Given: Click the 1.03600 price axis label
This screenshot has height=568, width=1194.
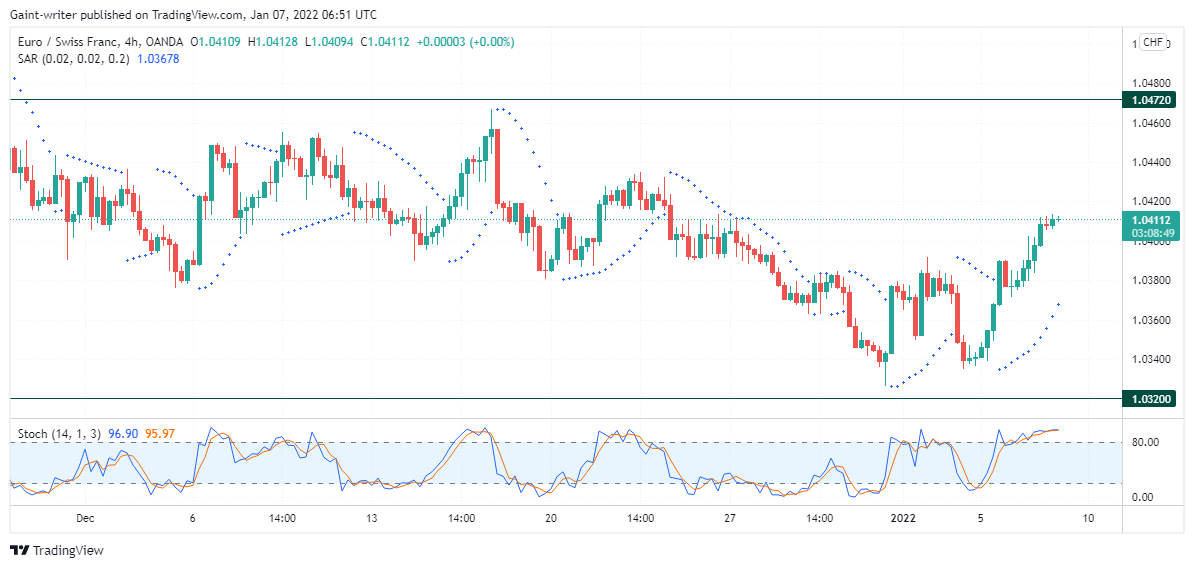Looking at the screenshot, I should pos(1151,319).
